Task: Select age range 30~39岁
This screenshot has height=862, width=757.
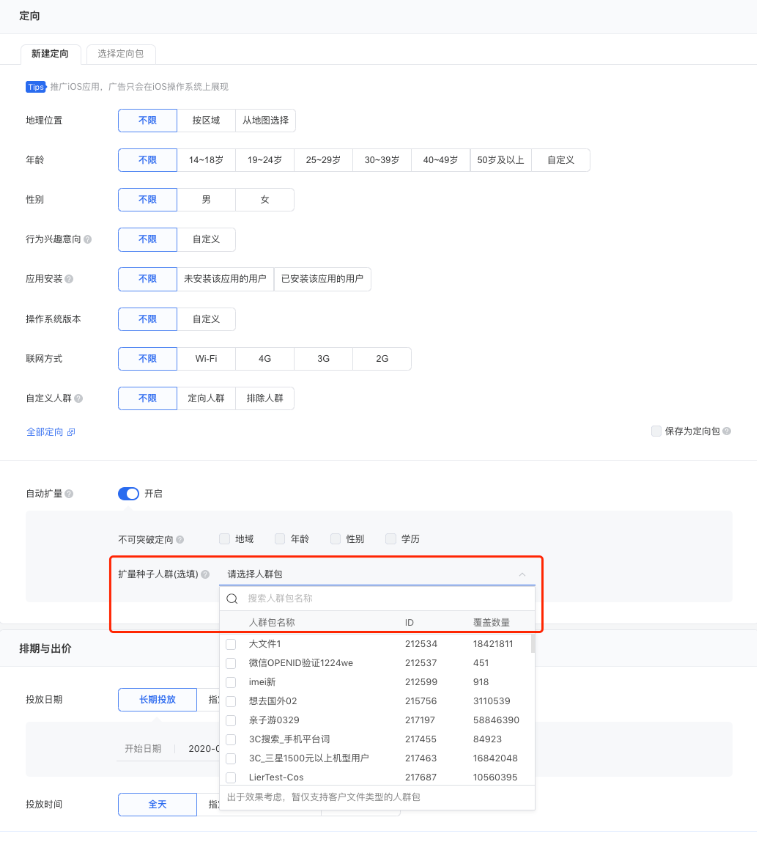Action: coord(382,160)
